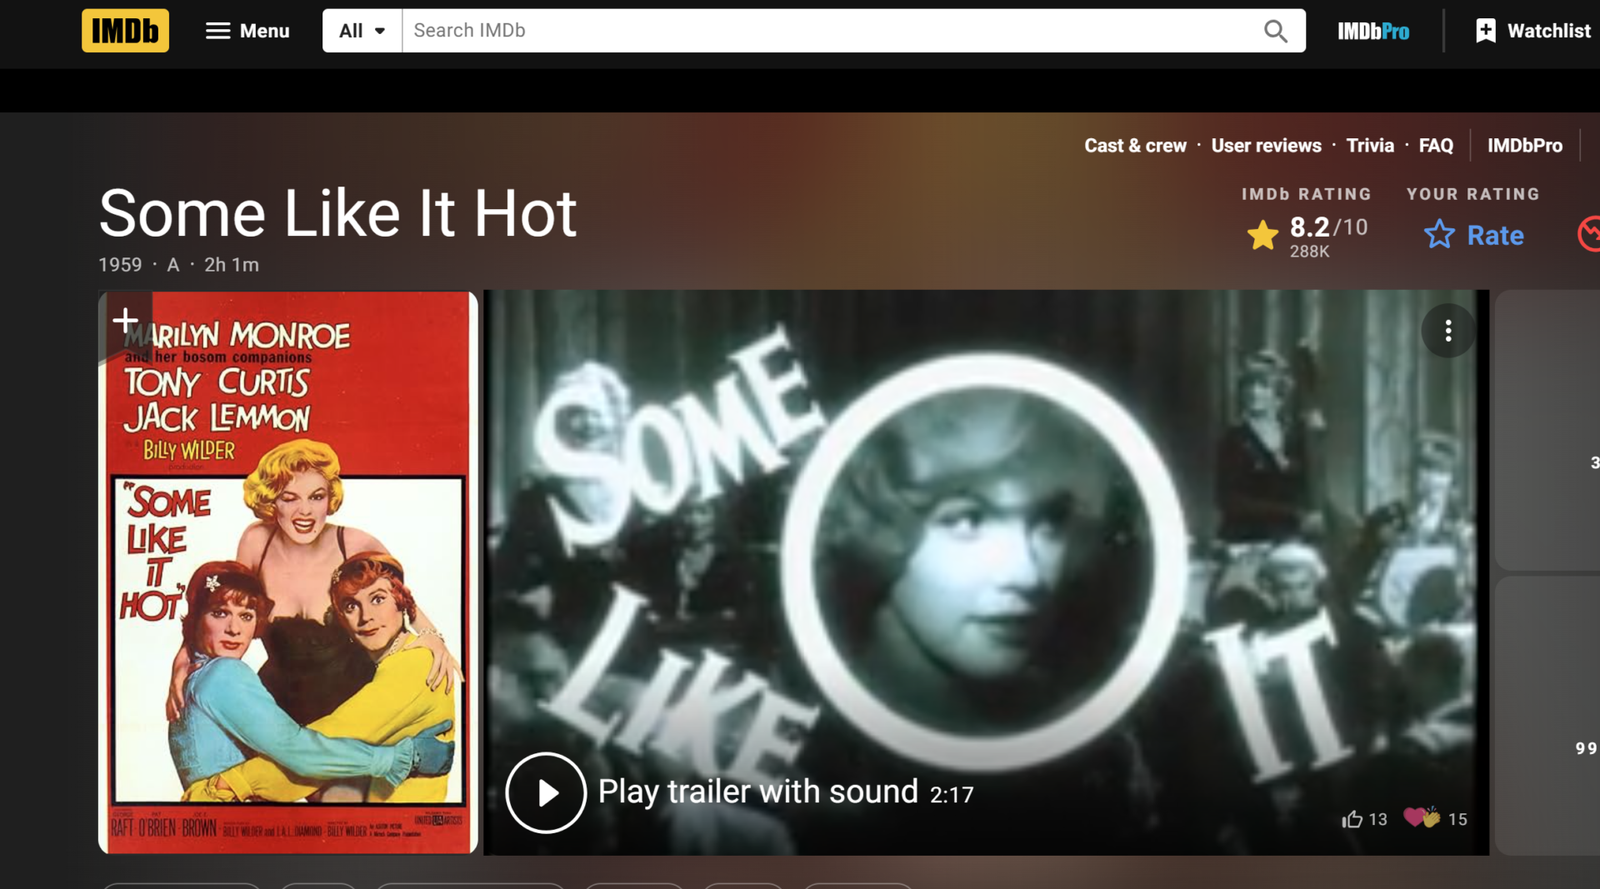1600x889 pixels.
Task: Open the hamburger Menu
Action: pyautogui.click(x=247, y=31)
